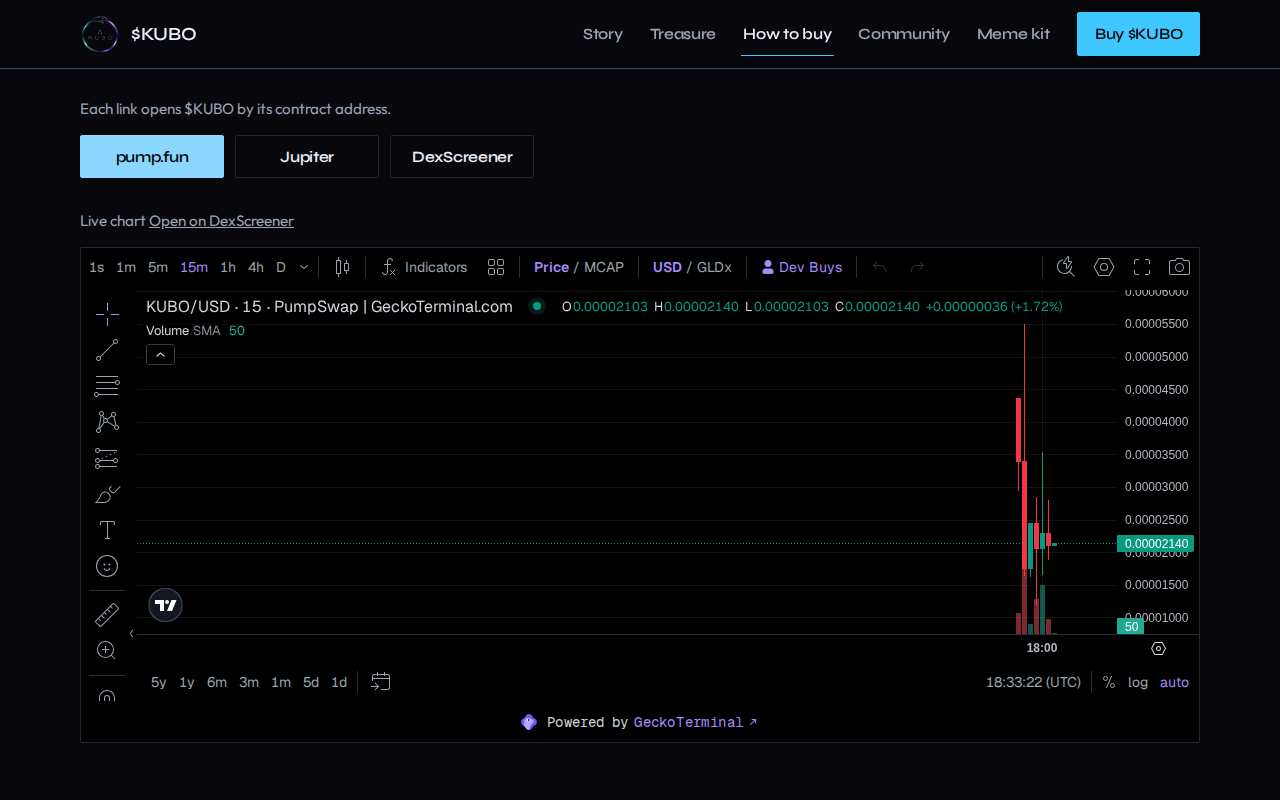Take a chart snapshot with camera
Viewport: 1280px width, 800px height.
tap(1180, 267)
